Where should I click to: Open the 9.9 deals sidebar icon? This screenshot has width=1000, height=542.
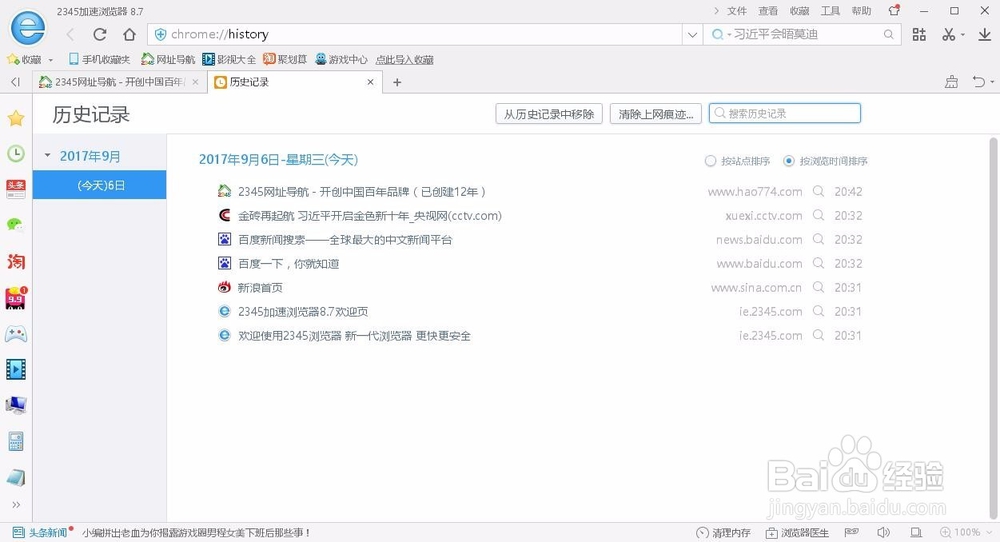click(16, 298)
